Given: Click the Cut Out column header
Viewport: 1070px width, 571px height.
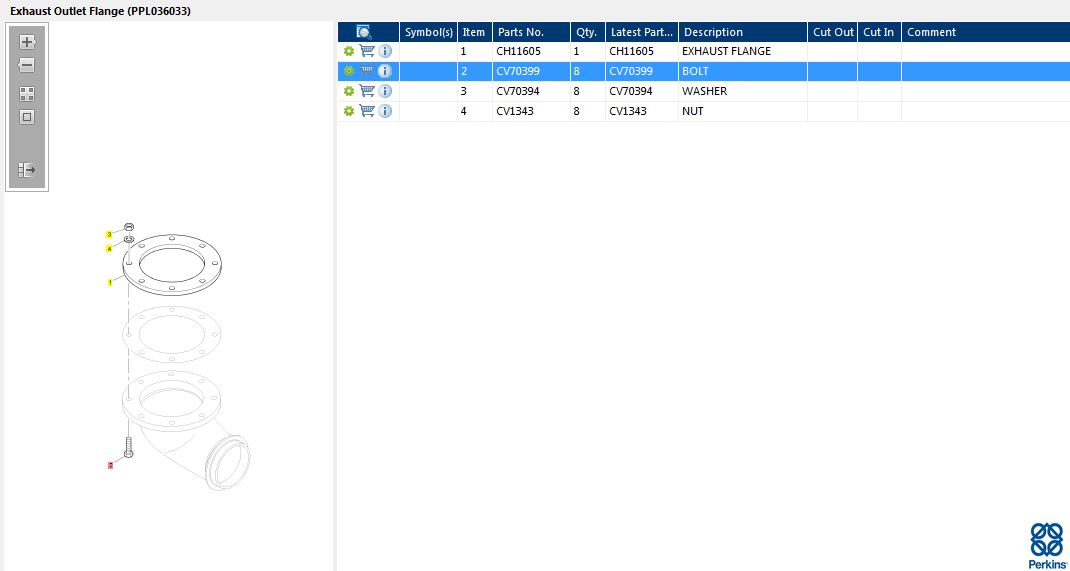Looking at the screenshot, I should (x=833, y=32).
